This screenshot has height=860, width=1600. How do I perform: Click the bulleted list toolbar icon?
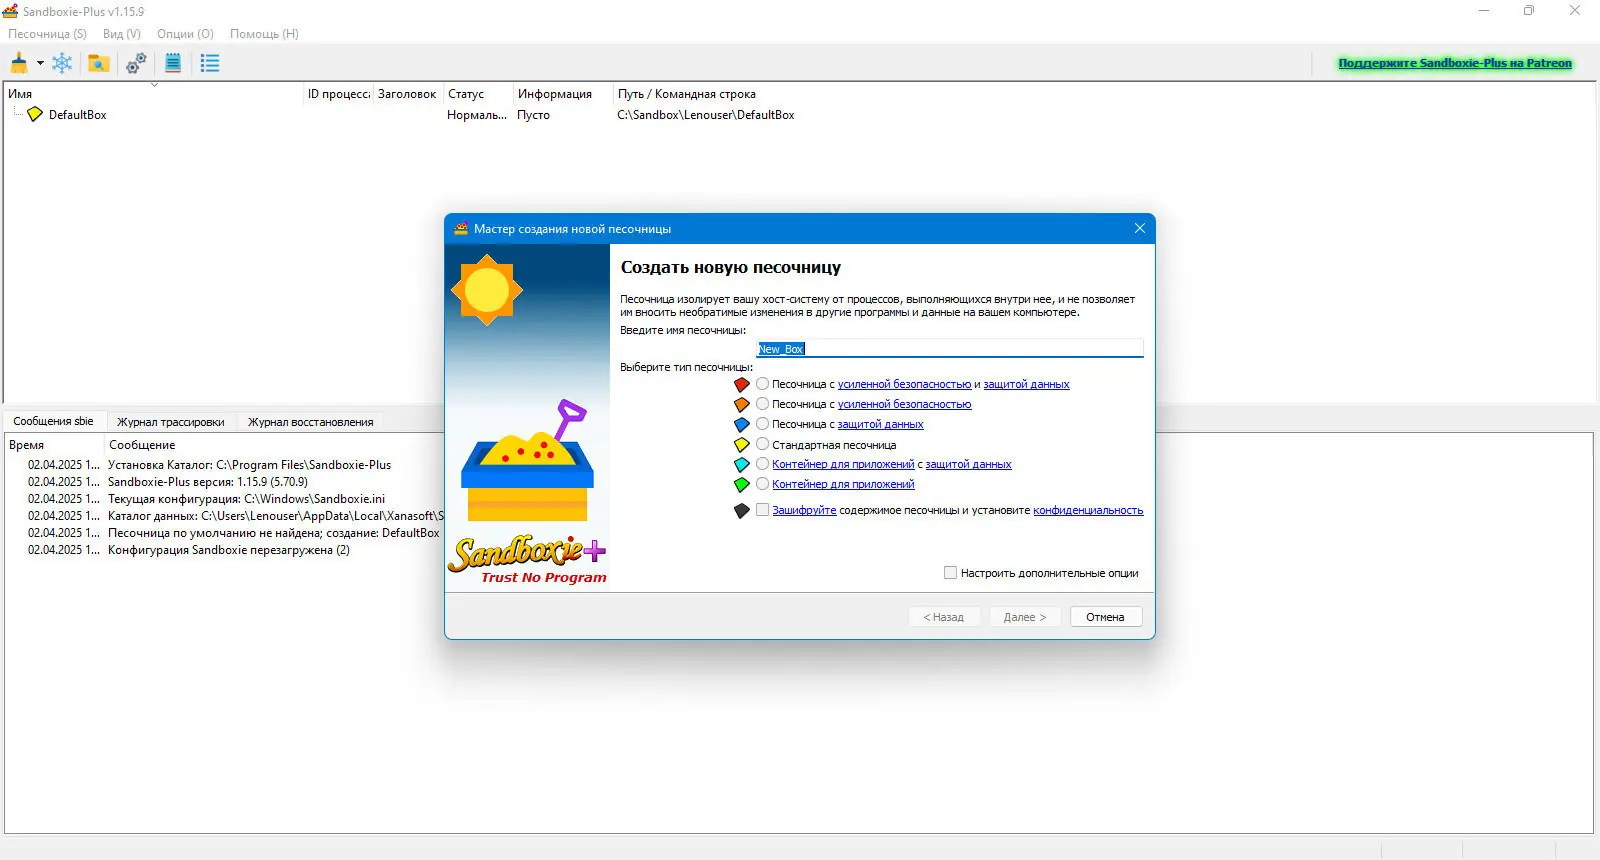(210, 63)
